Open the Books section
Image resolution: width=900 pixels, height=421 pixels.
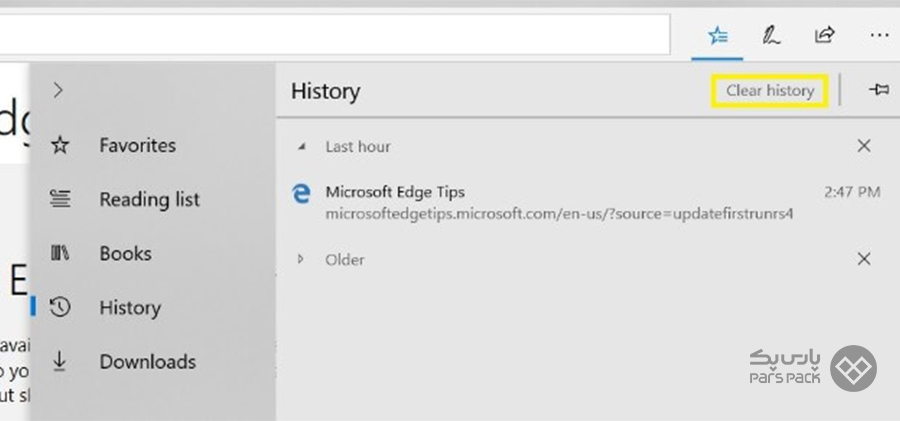[x=125, y=253]
